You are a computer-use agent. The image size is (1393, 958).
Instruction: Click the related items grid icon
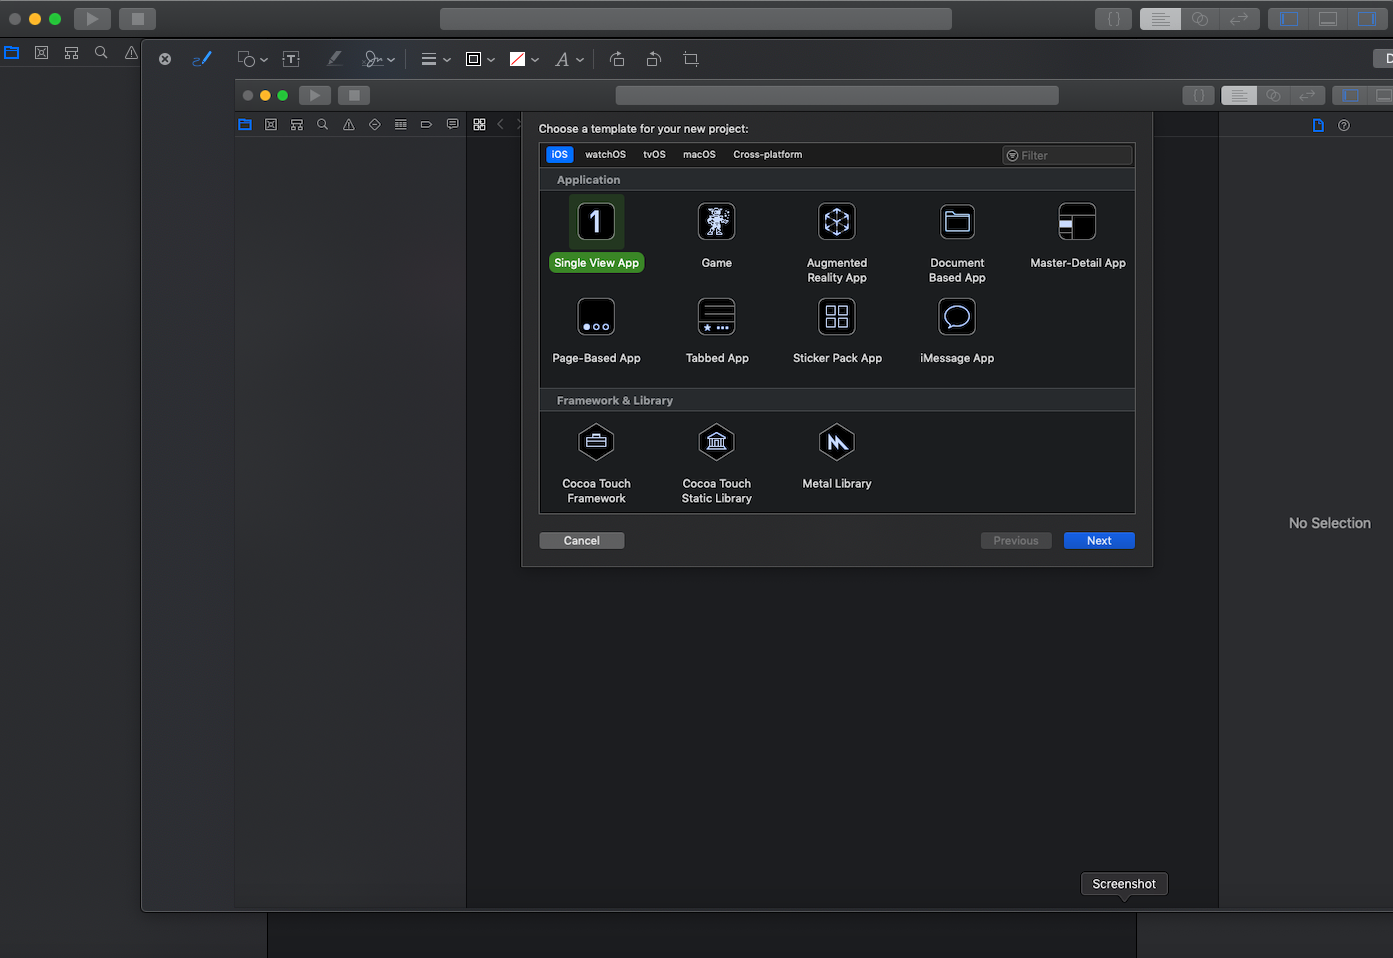point(479,124)
